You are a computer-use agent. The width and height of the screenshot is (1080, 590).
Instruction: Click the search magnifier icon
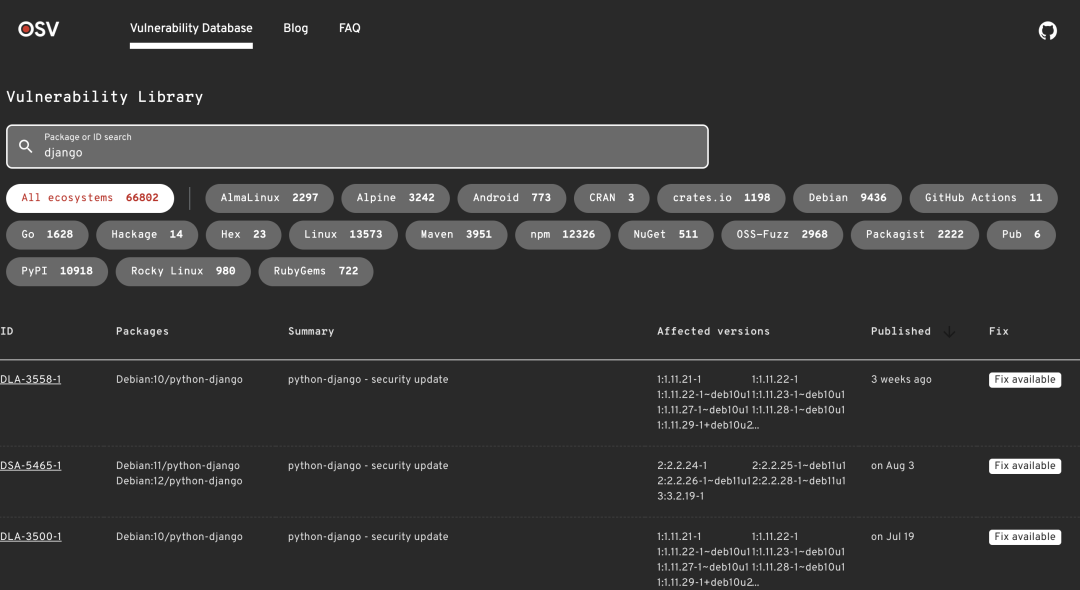coord(25,146)
